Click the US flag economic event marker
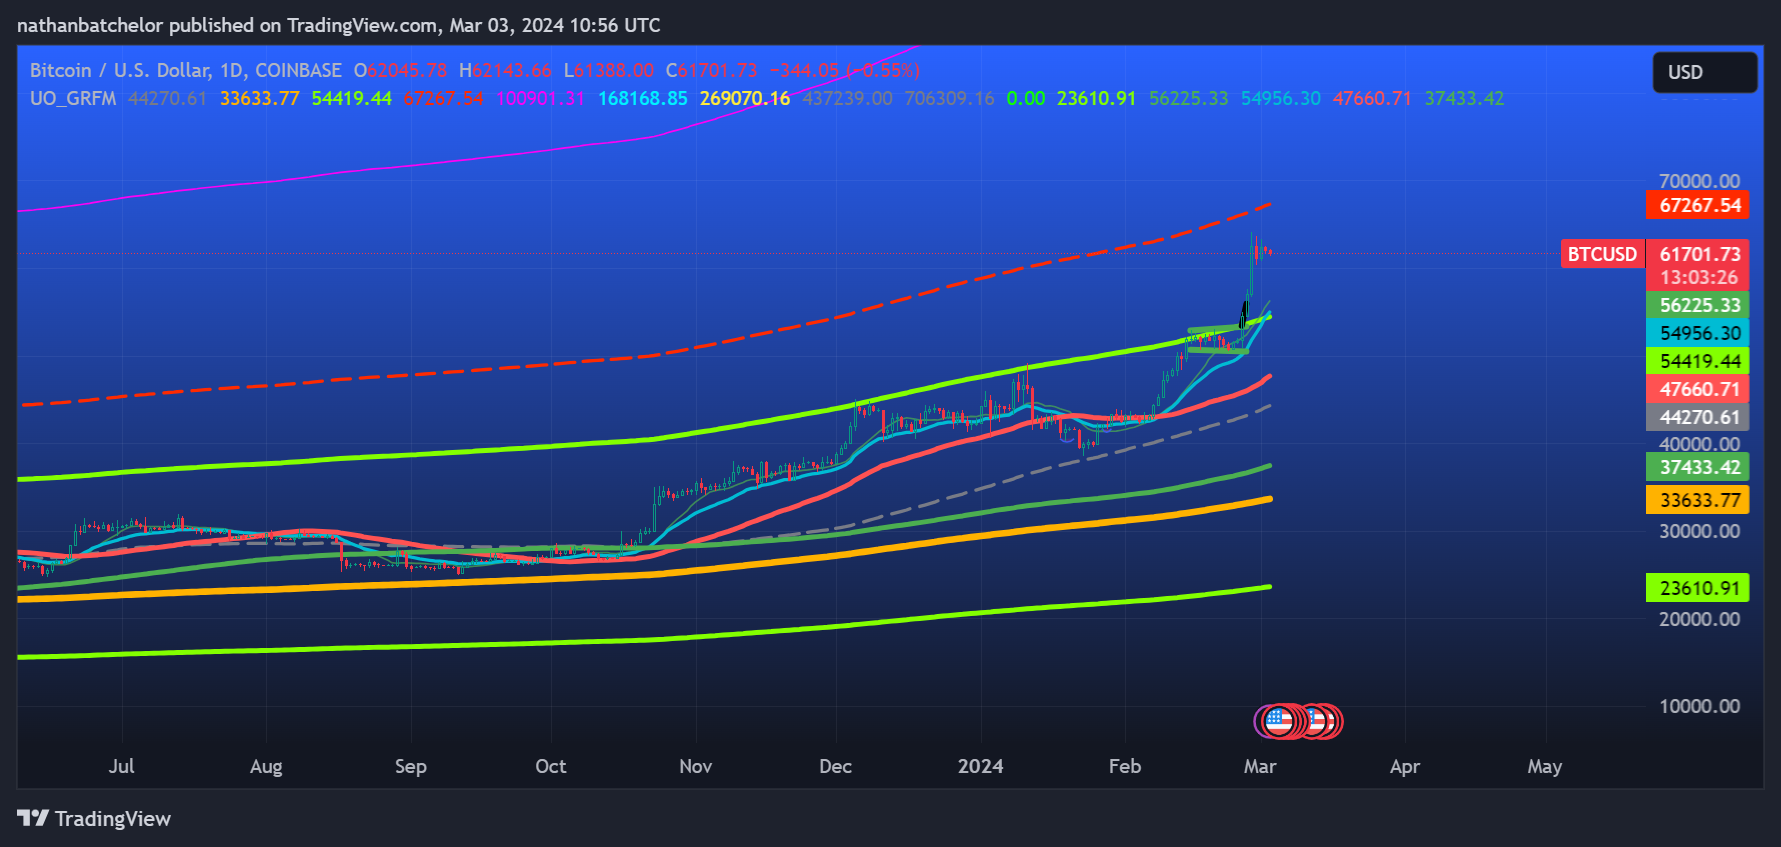The height and width of the screenshot is (847, 1781). [x=1279, y=721]
